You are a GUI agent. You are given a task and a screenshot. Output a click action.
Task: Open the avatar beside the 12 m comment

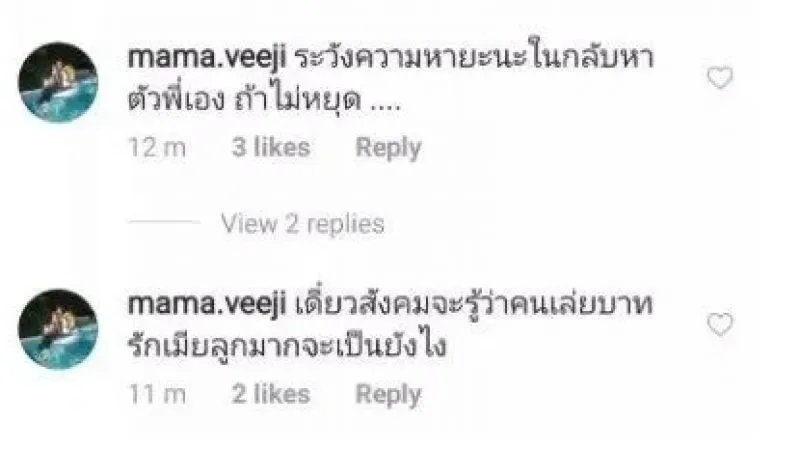point(58,82)
